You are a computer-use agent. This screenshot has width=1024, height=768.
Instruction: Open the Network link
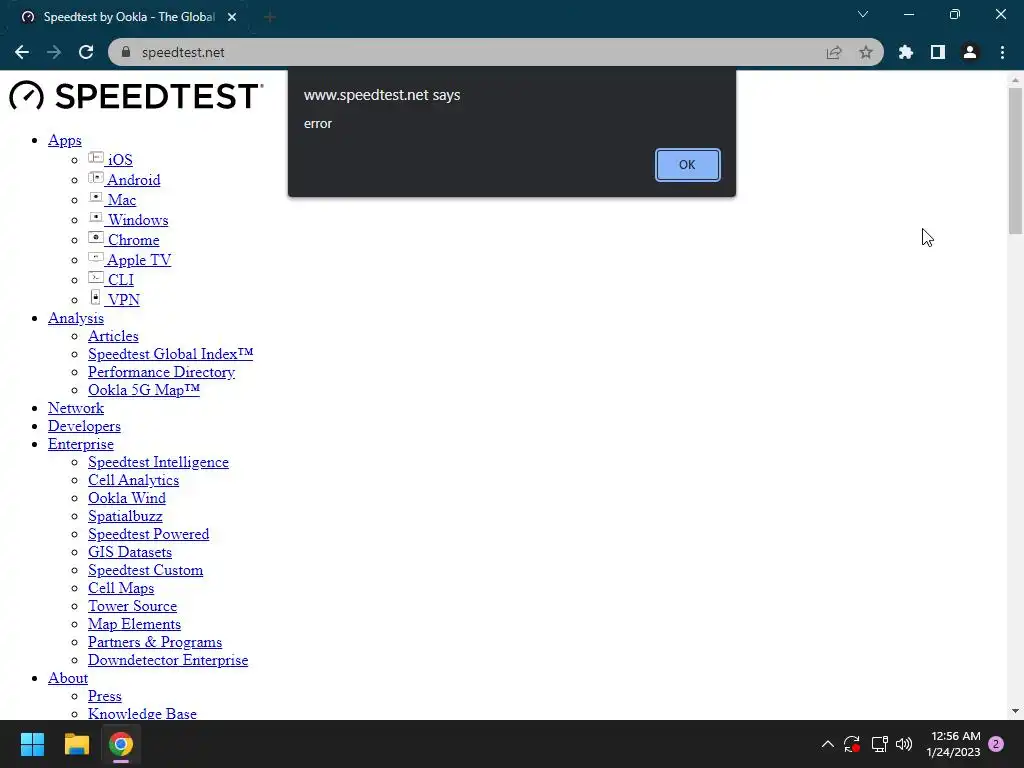76,408
